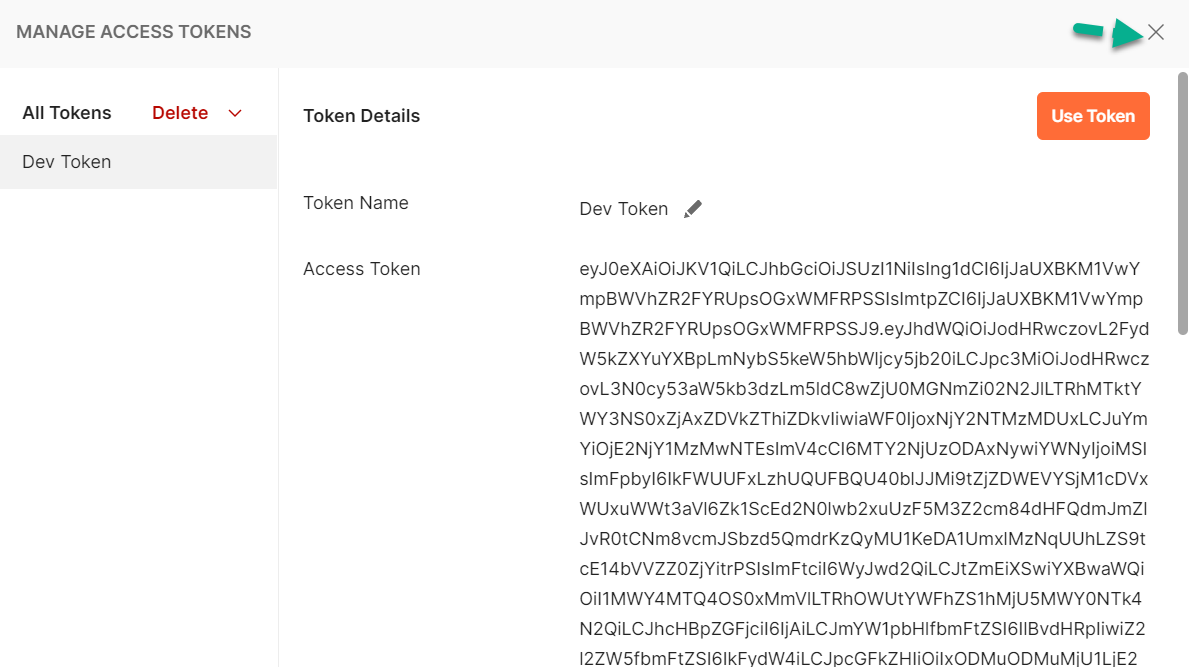Click the Token Name field label

point(356,203)
